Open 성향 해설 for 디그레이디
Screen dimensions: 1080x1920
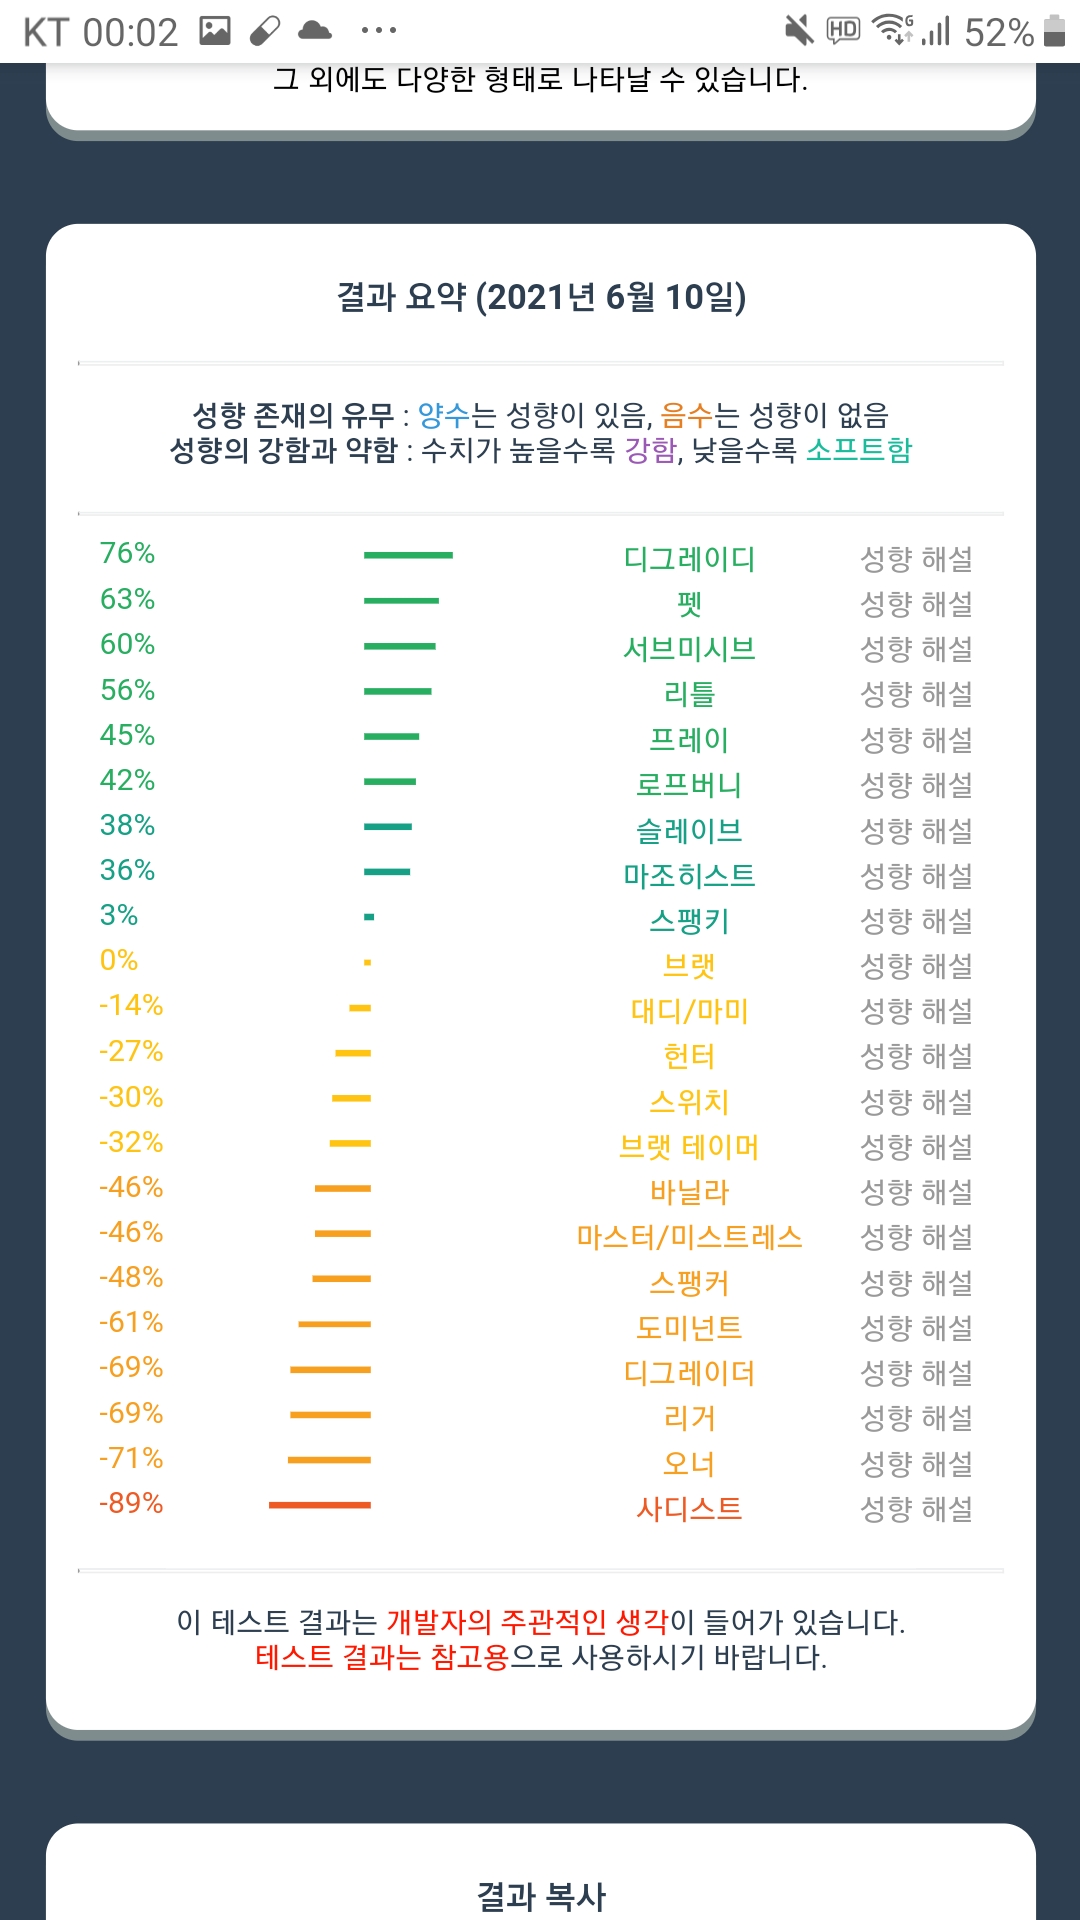[916, 559]
